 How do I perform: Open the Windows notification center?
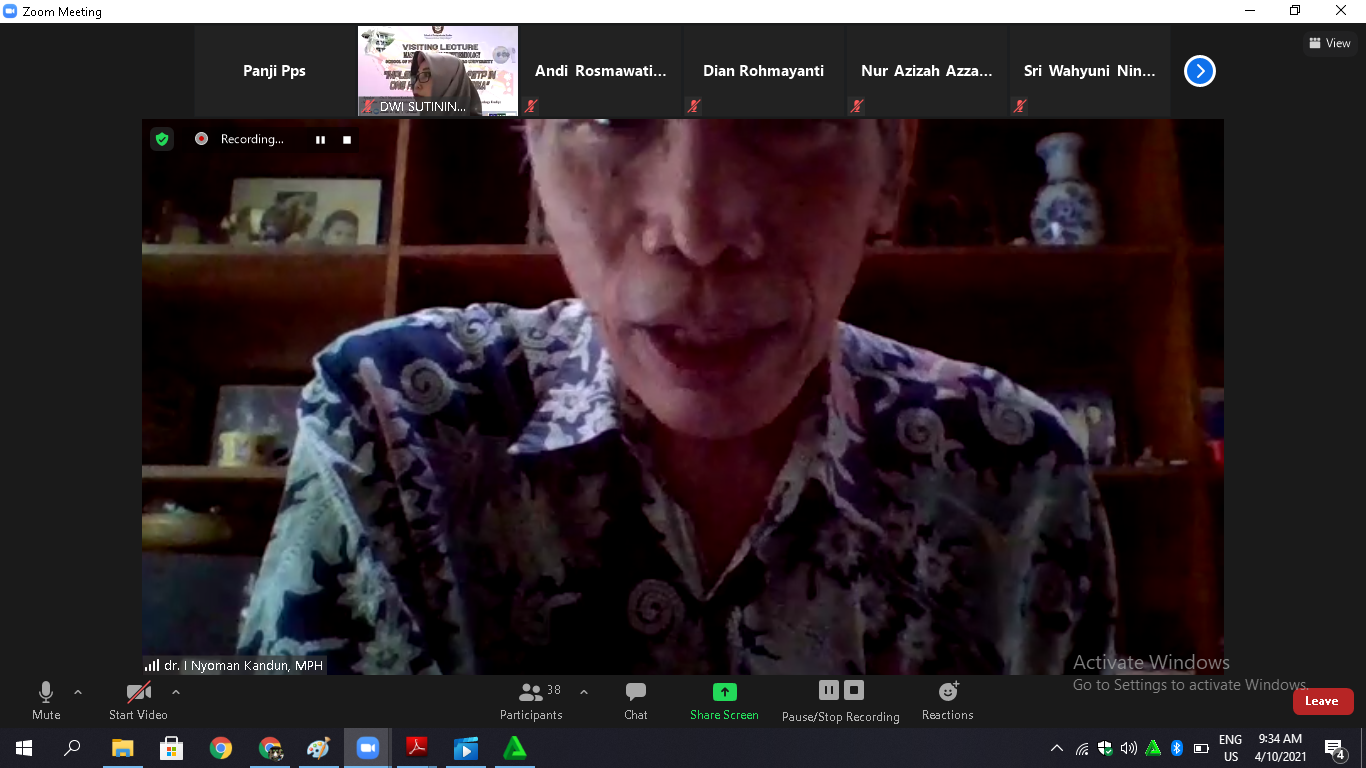[1334, 748]
